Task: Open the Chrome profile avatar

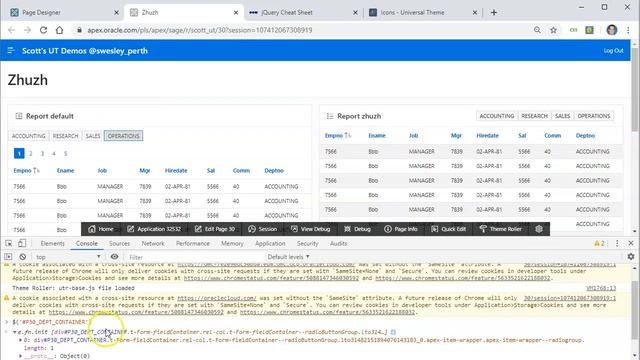Action: (611, 30)
